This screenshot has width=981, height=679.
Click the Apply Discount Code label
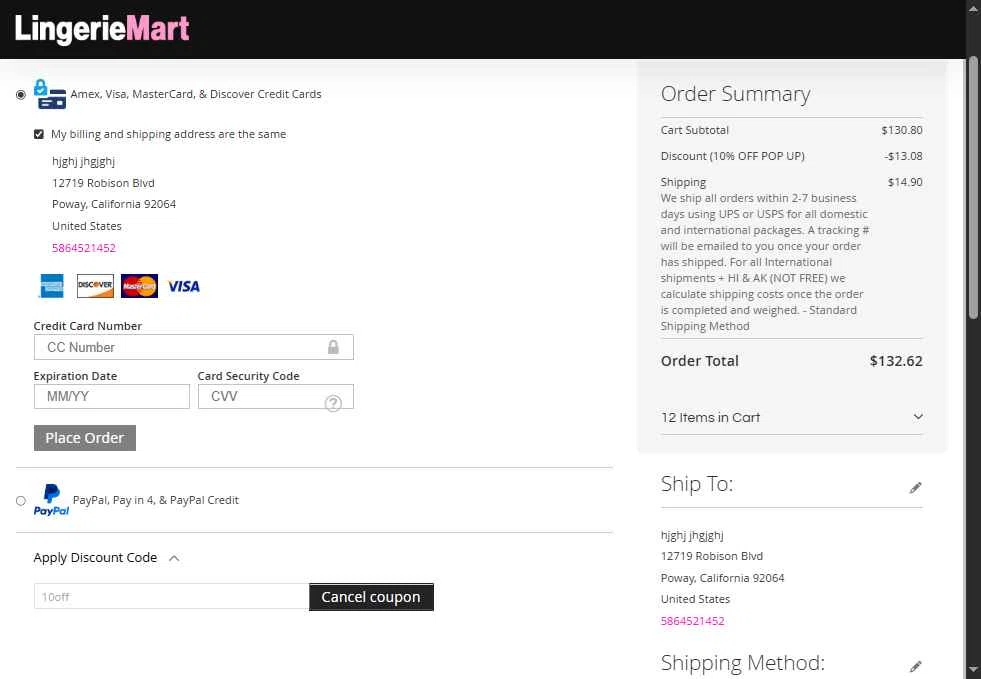pyautogui.click(x=95, y=558)
